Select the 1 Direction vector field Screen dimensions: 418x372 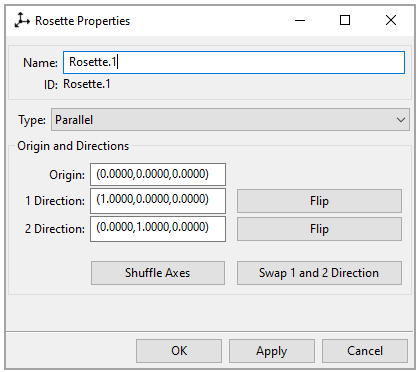158,201
